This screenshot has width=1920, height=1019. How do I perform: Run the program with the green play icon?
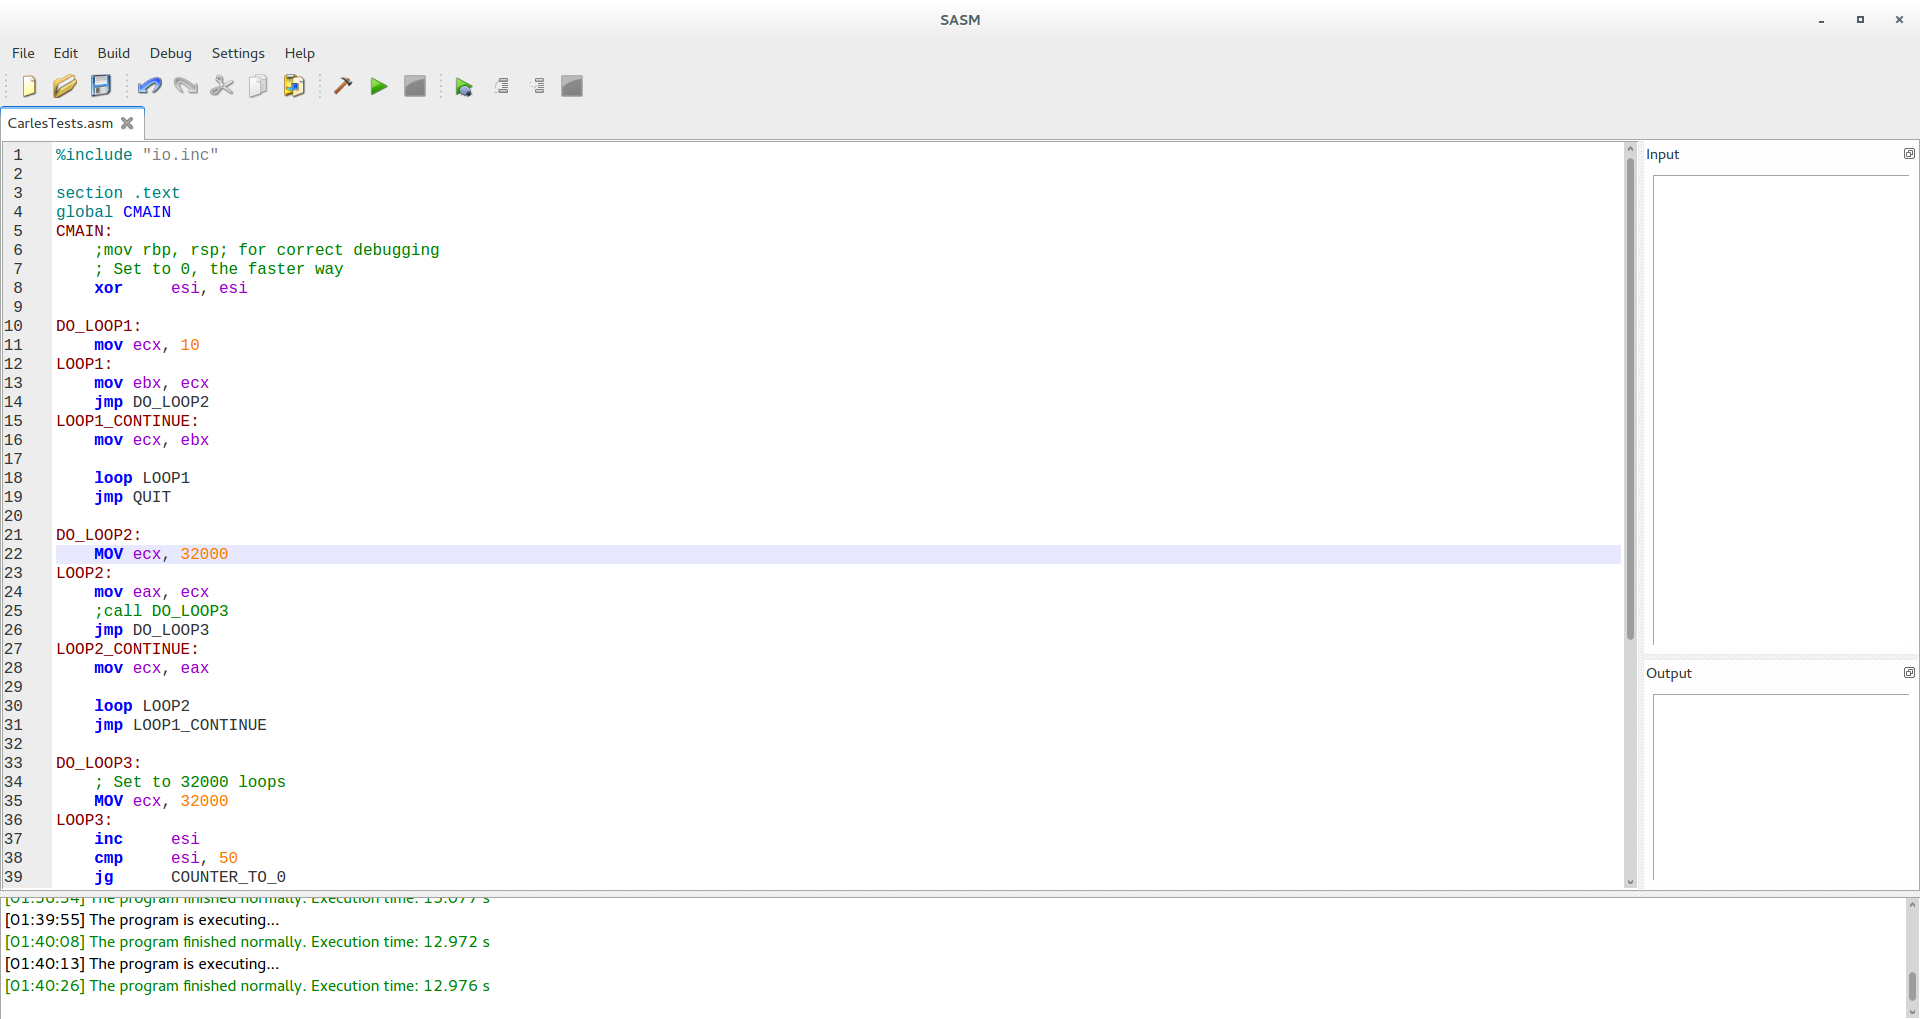click(379, 86)
